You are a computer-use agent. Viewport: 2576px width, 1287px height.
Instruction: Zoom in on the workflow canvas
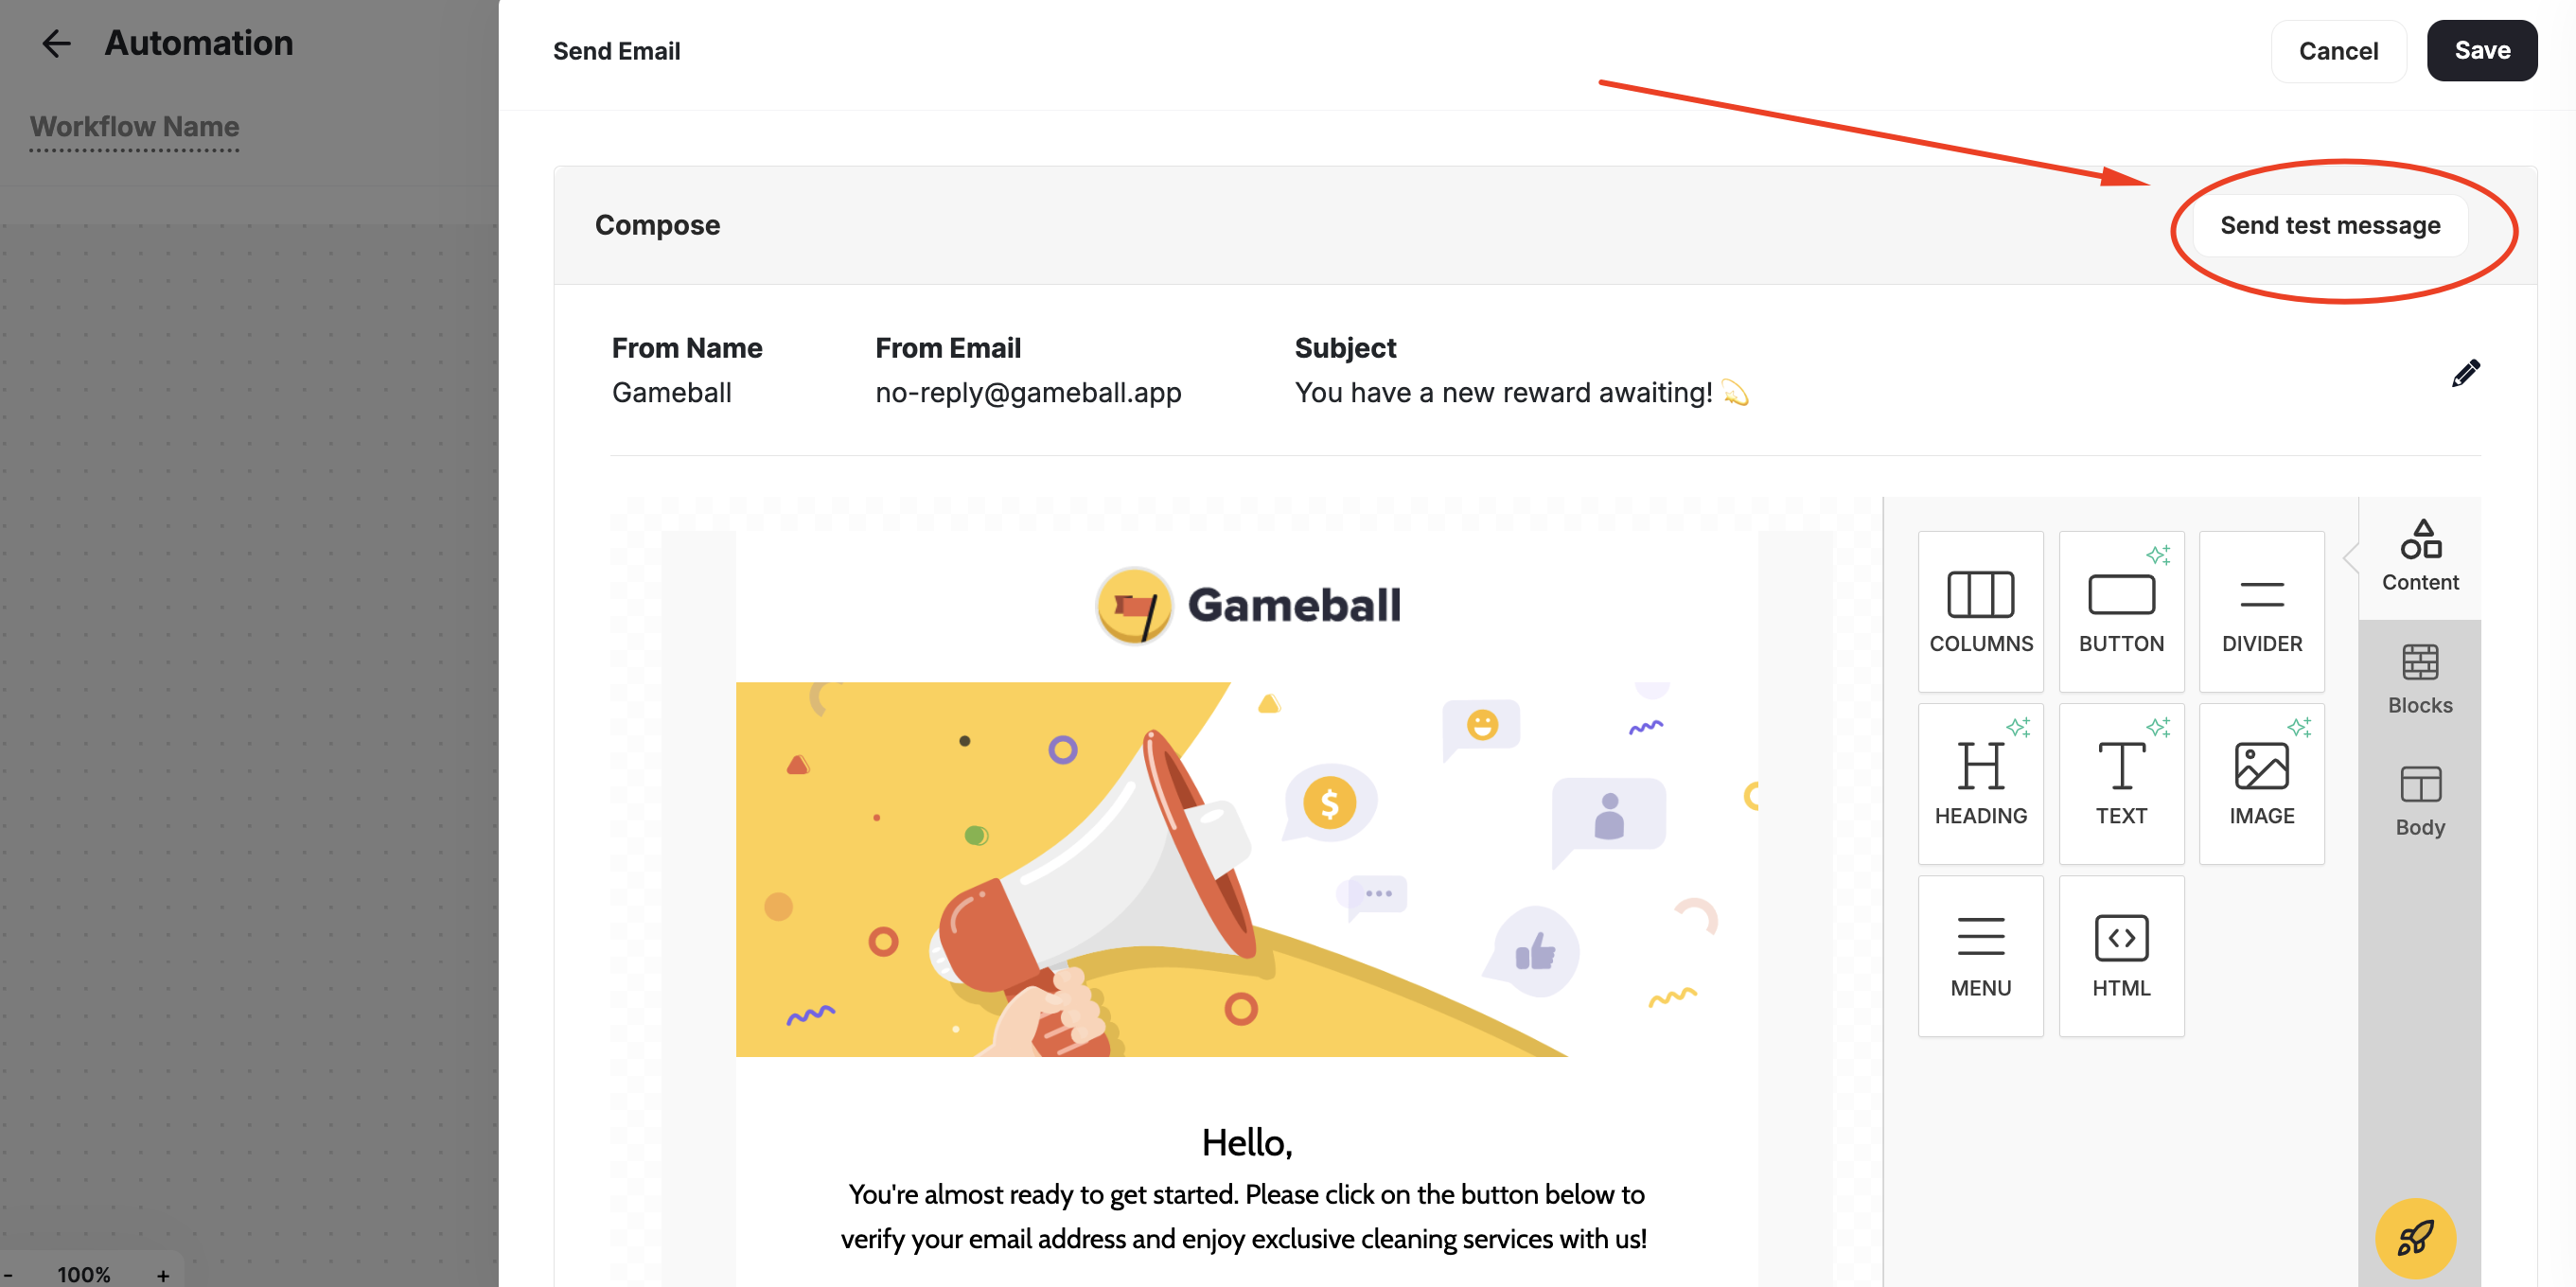tap(163, 1274)
